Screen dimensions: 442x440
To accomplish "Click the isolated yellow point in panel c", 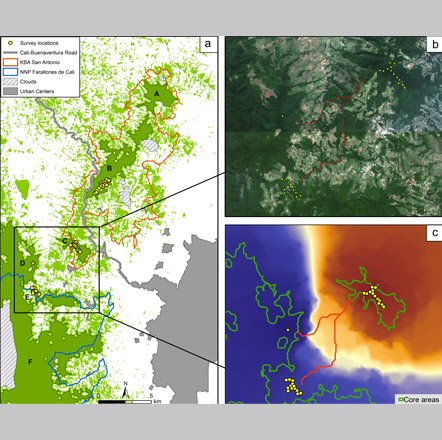I will pos(288,330).
